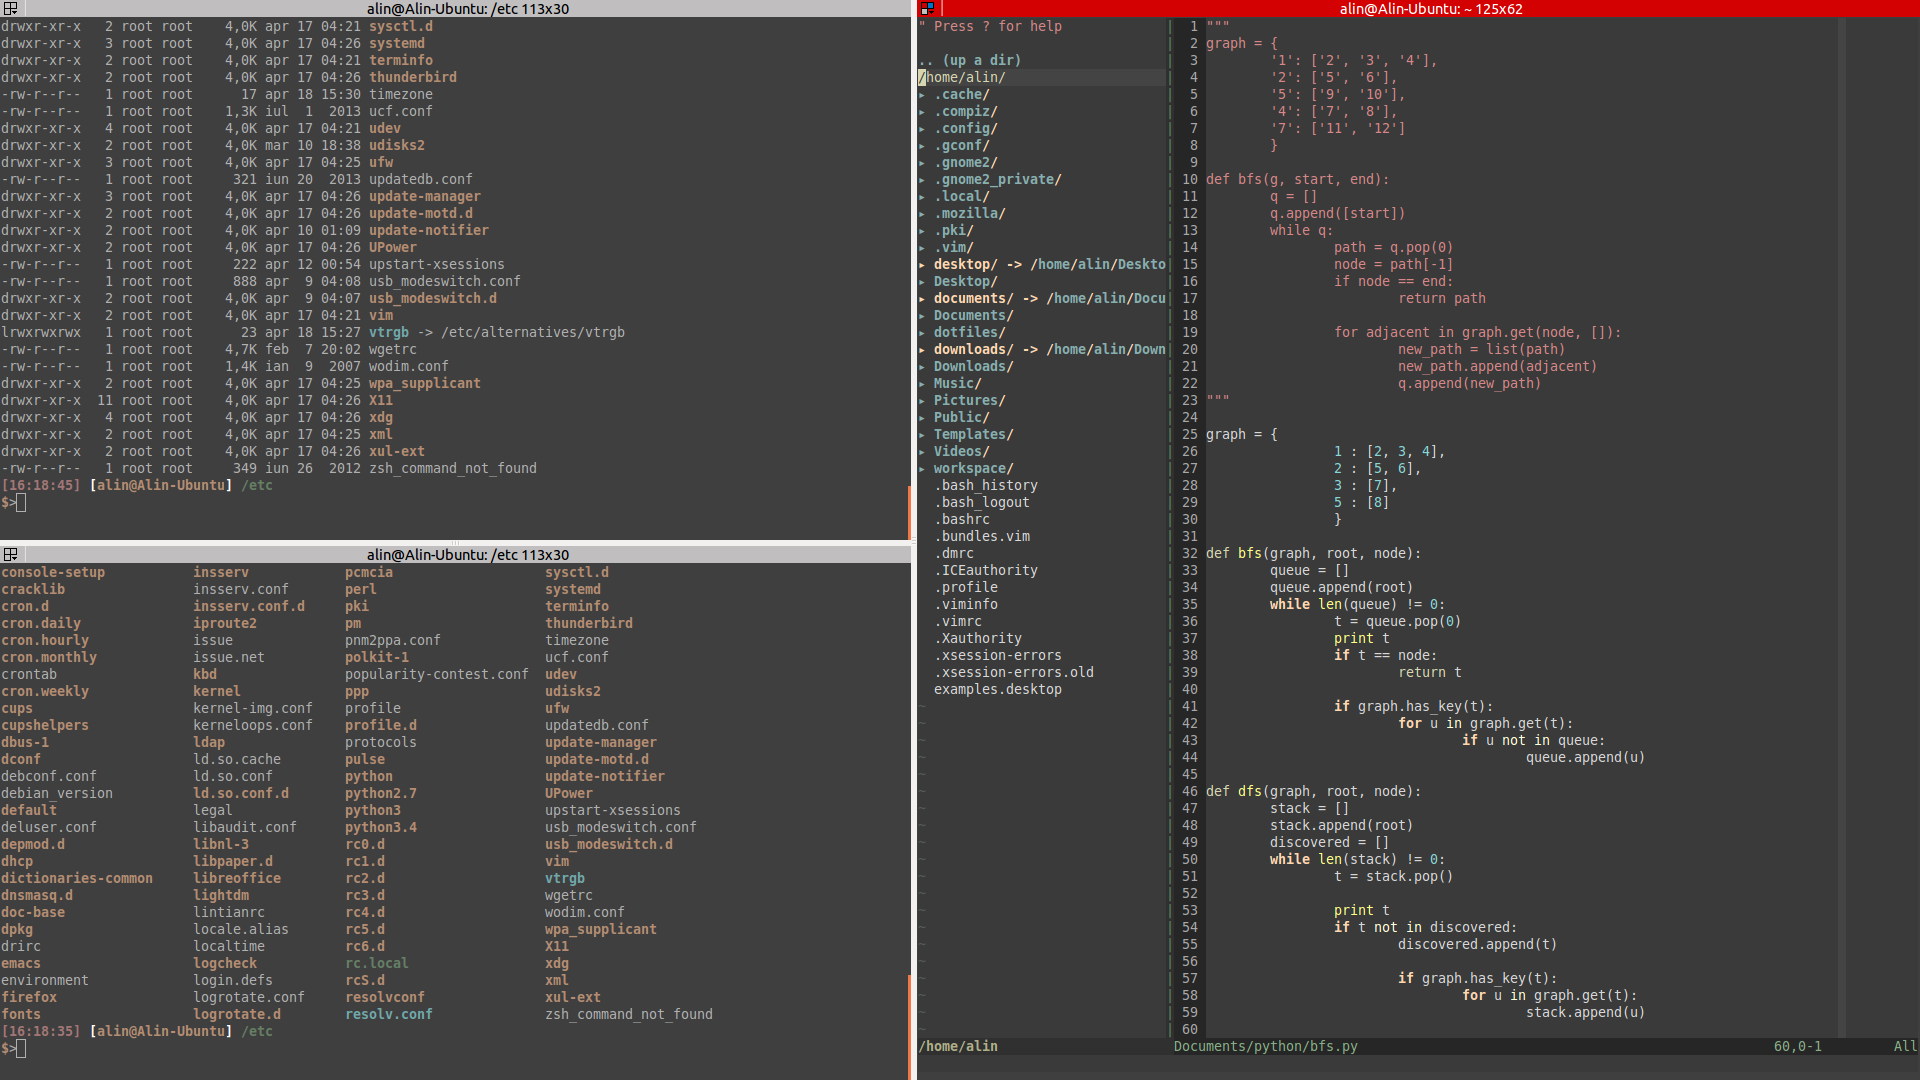Expand the .vim/ folder arrow
1920x1080 pixels.
coord(922,248)
